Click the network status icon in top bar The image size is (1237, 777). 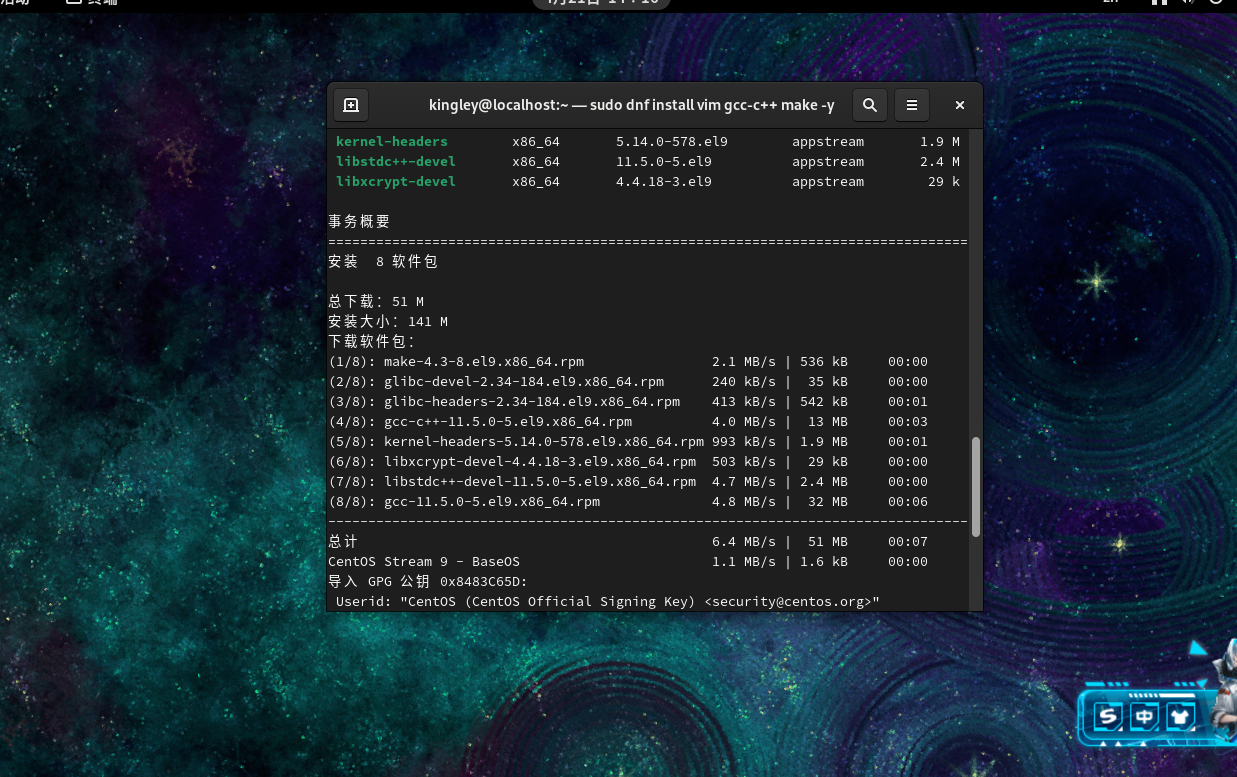pyautogui.click(x=1158, y=2)
